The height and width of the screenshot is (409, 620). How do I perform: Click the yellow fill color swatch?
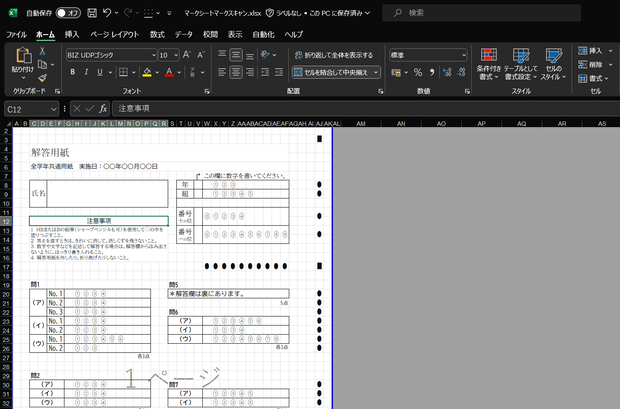tap(147, 72)
